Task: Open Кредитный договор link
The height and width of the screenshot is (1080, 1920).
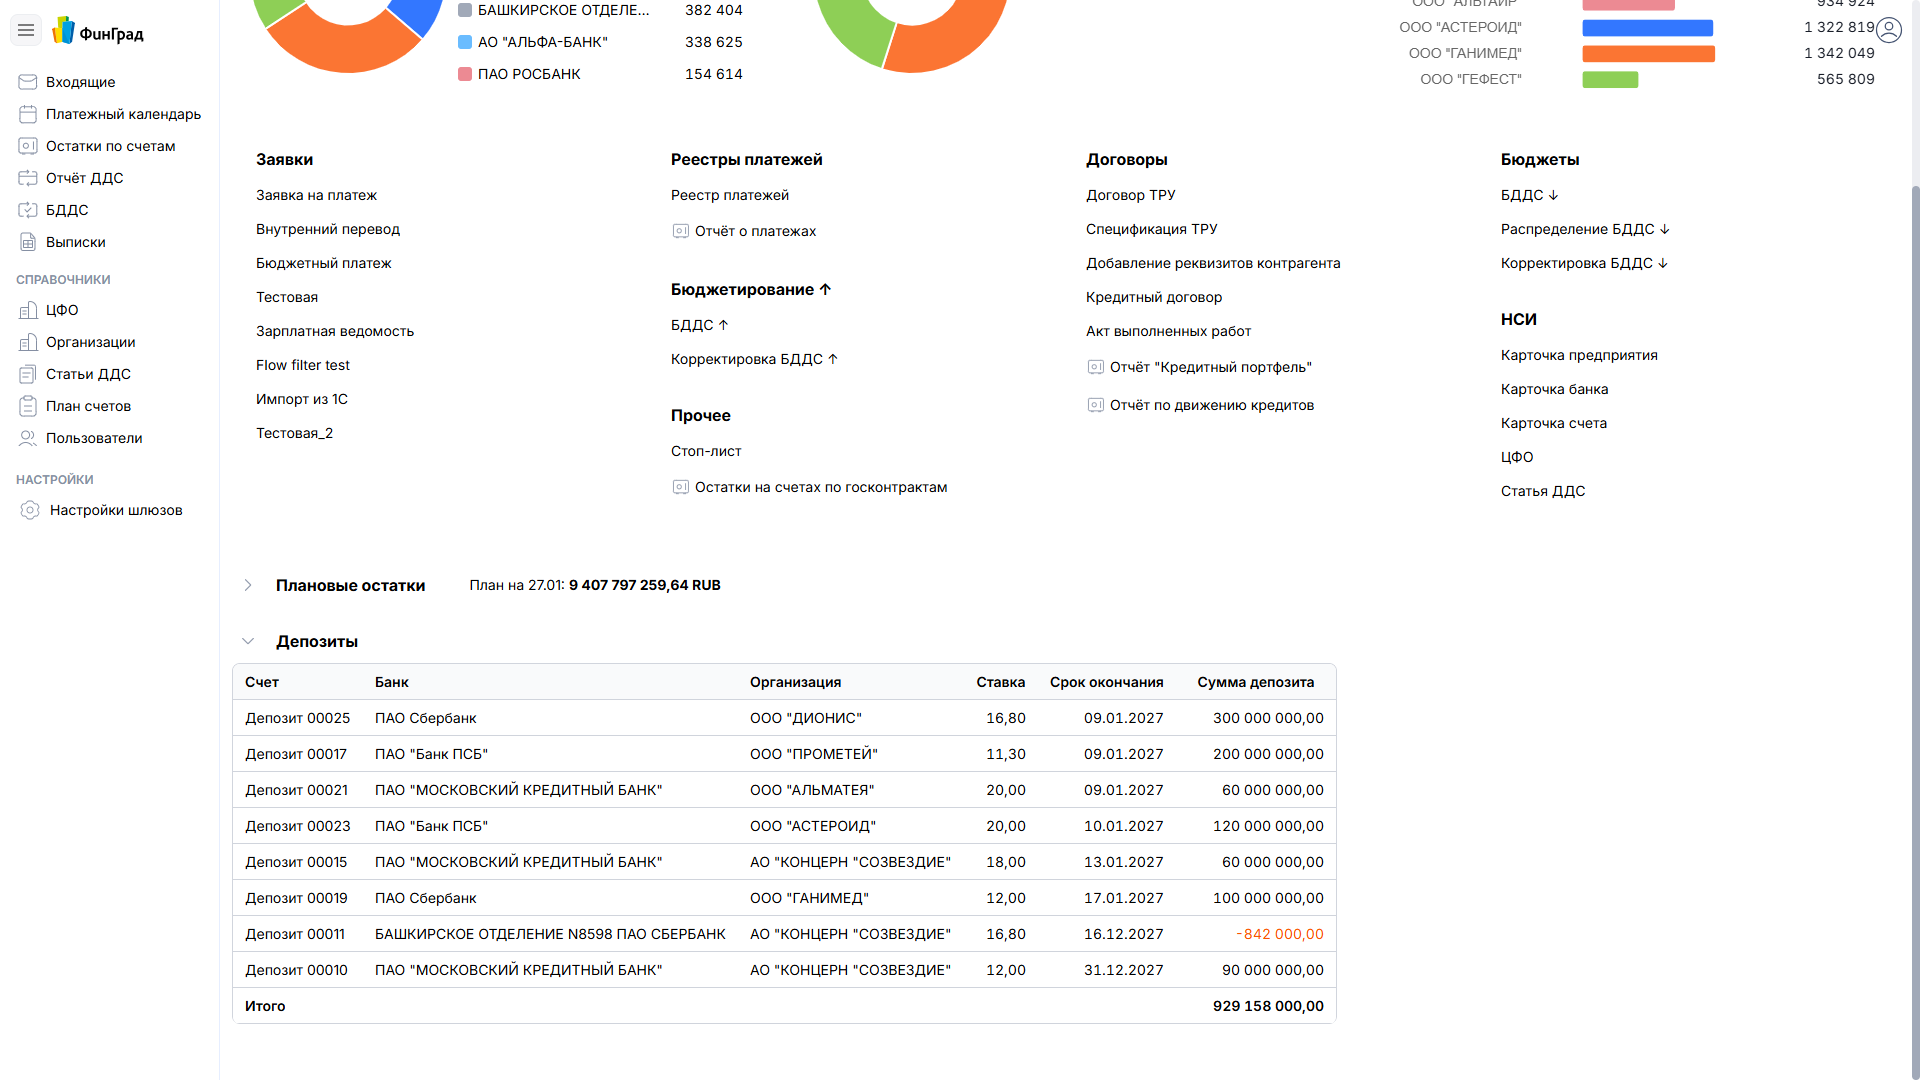Action: point(1153,297)
